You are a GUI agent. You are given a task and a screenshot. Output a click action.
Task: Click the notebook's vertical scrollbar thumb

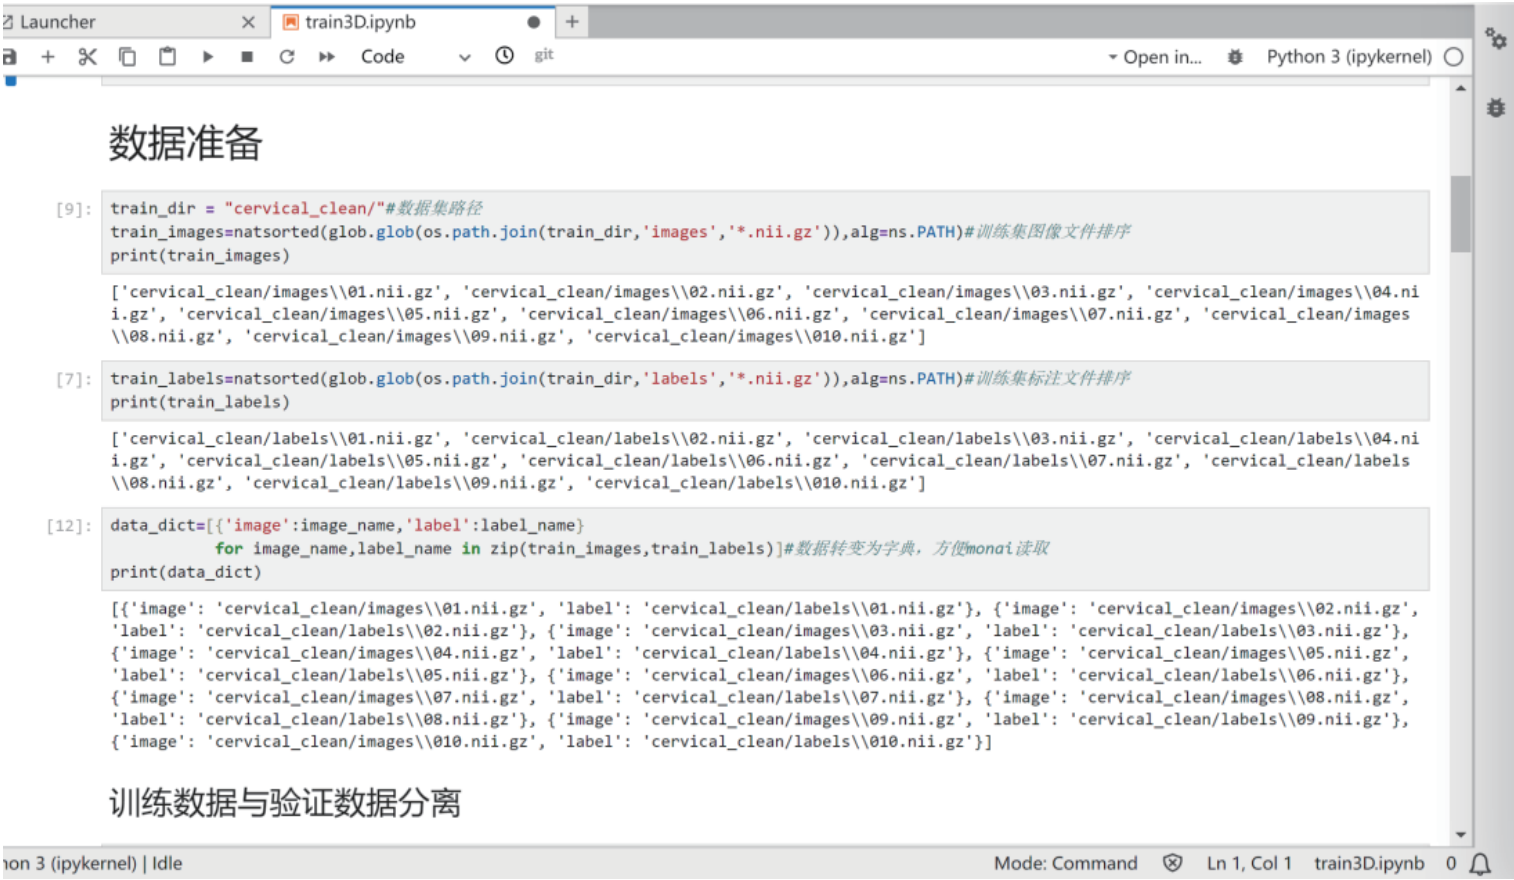click(1461, 214)
